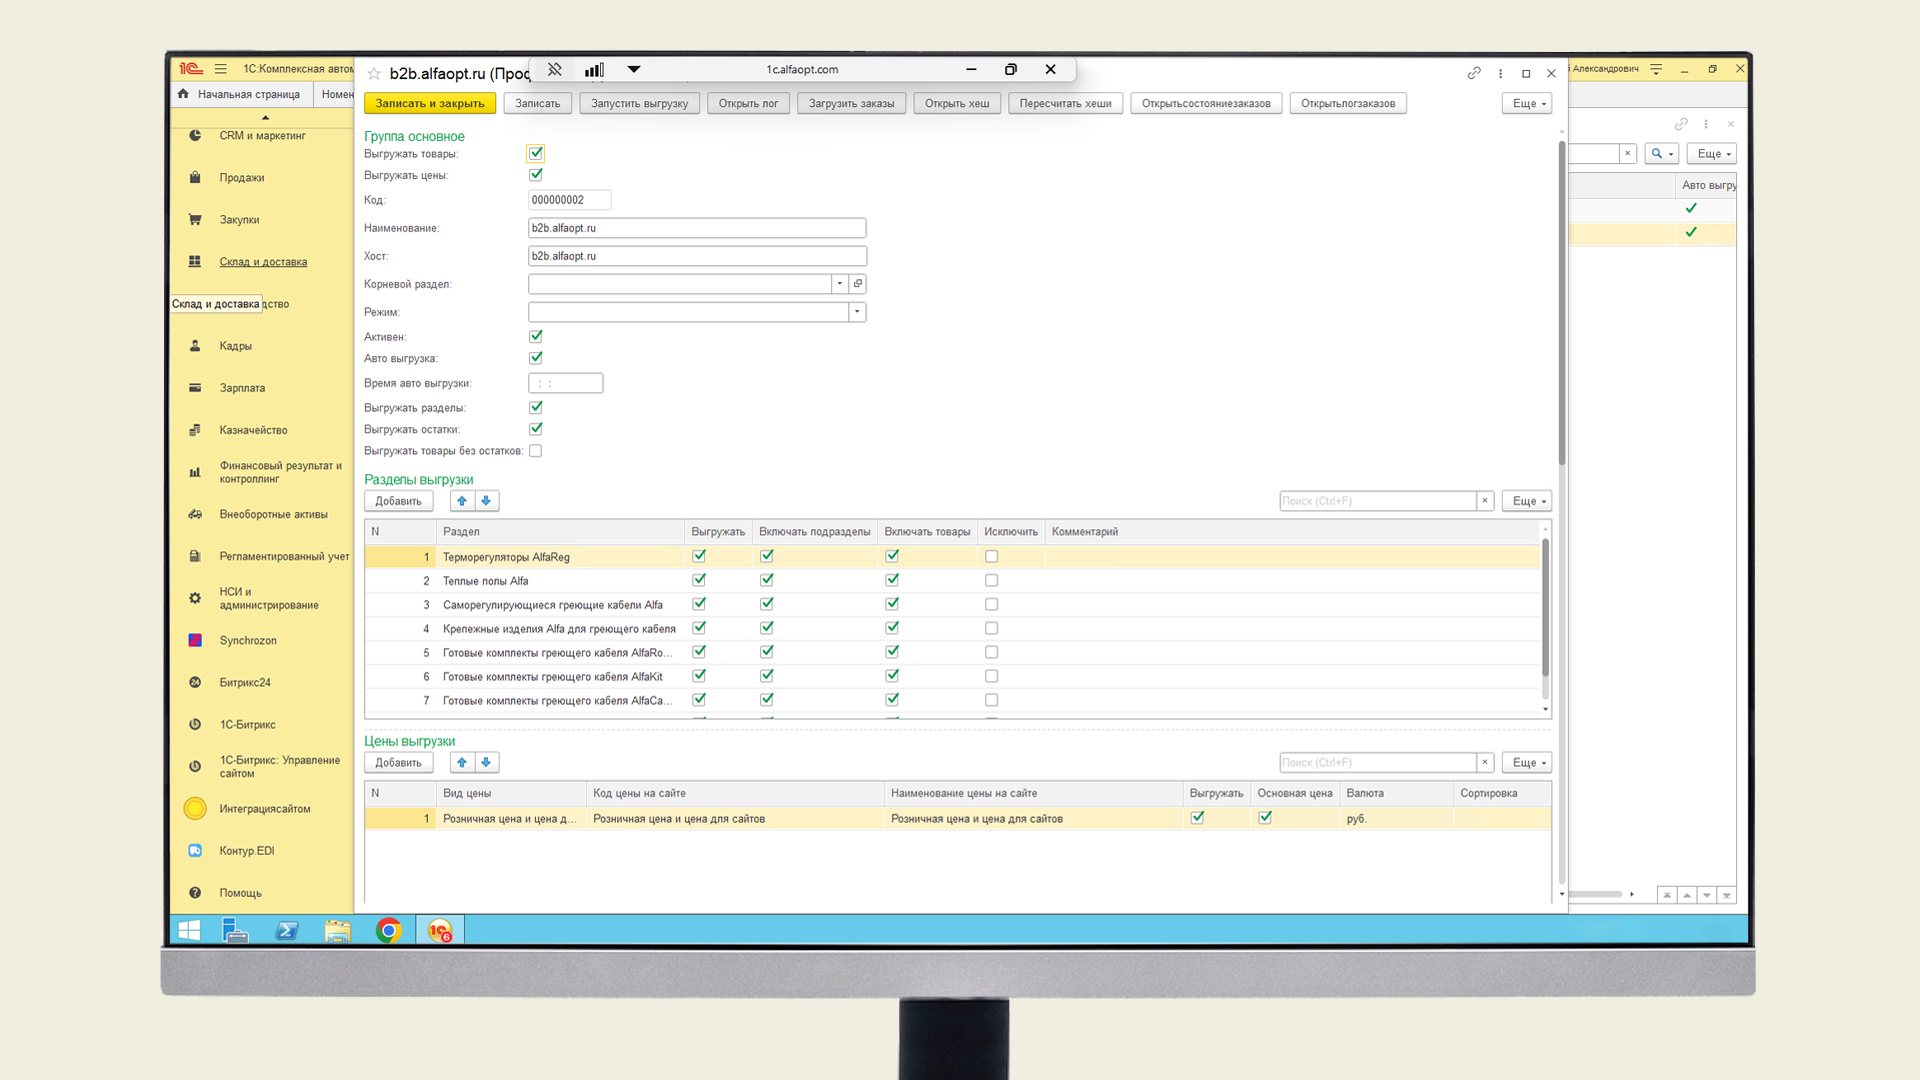This screenshot has height=1080, width=1920.
Task: Open Склад и доставка section
Action: 263,262
